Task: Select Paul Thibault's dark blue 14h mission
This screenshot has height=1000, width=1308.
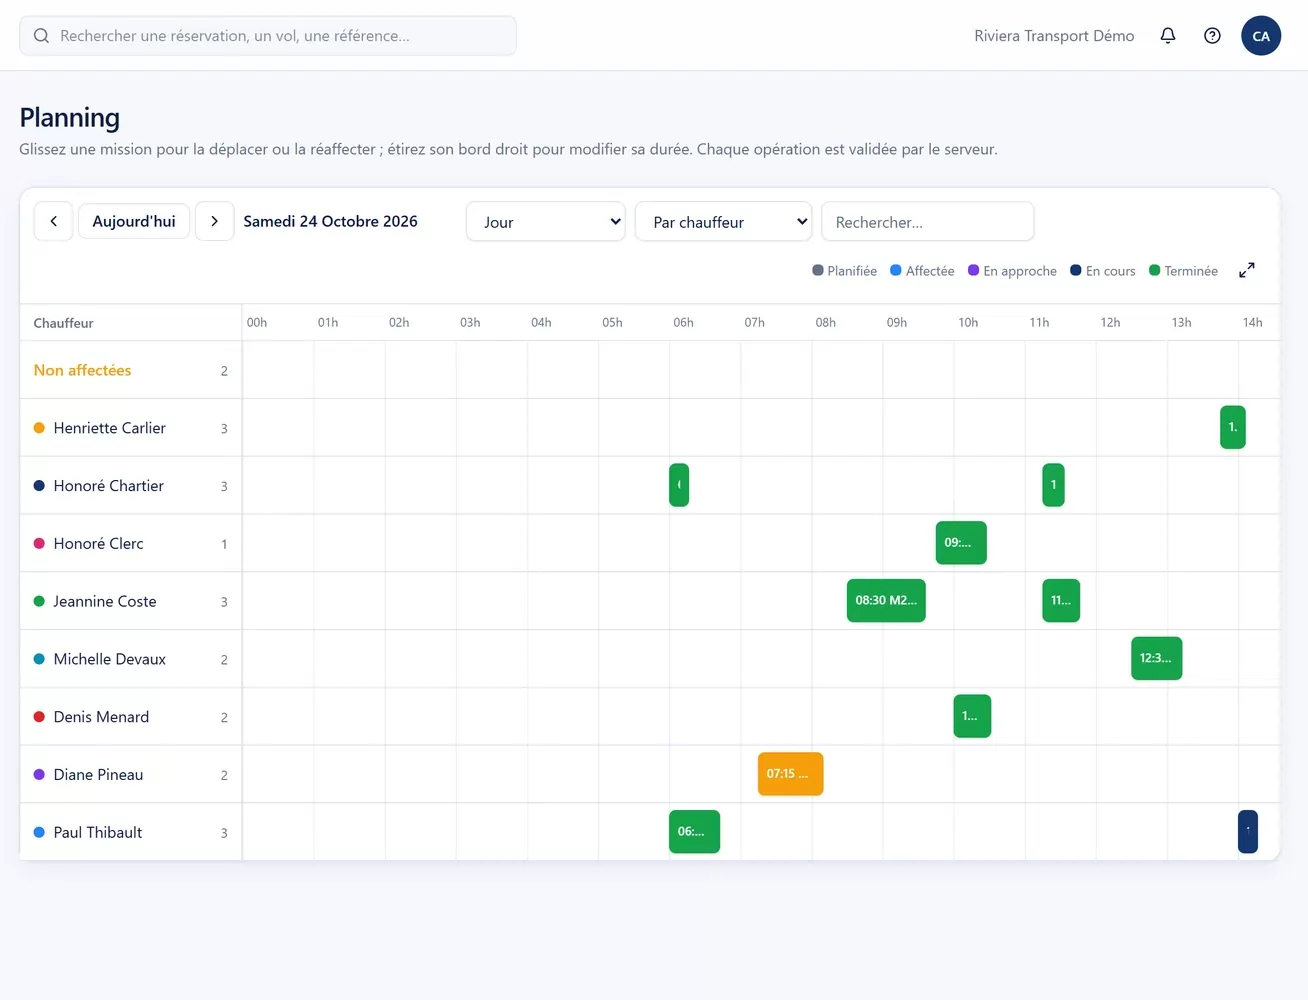Action: click(x=1248, y=832)
